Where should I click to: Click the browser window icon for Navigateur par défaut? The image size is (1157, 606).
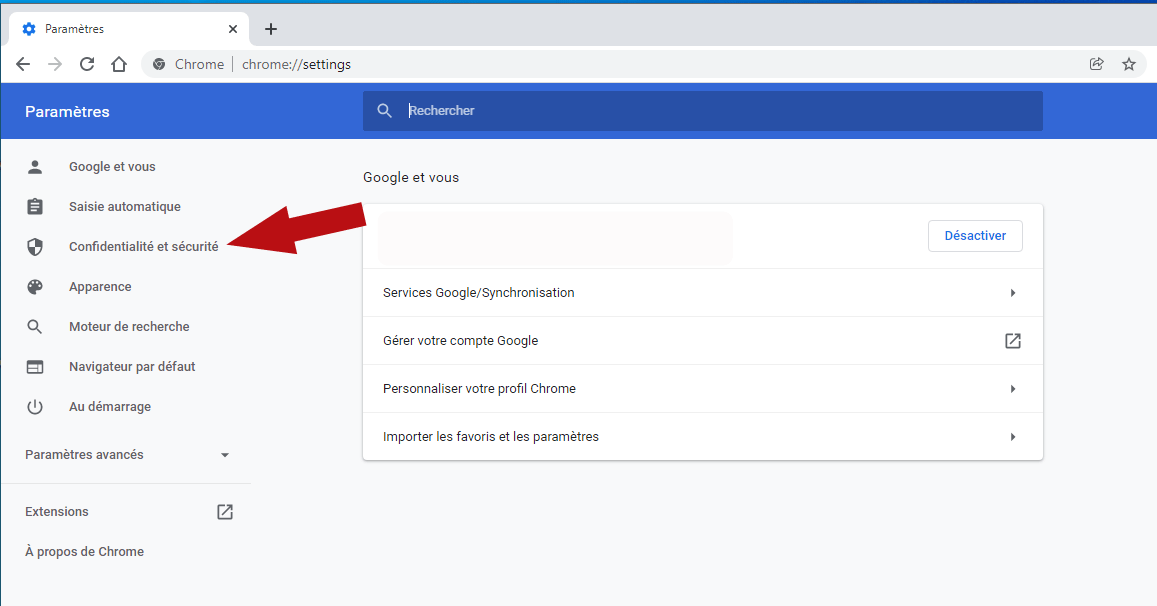coord(35,367)
